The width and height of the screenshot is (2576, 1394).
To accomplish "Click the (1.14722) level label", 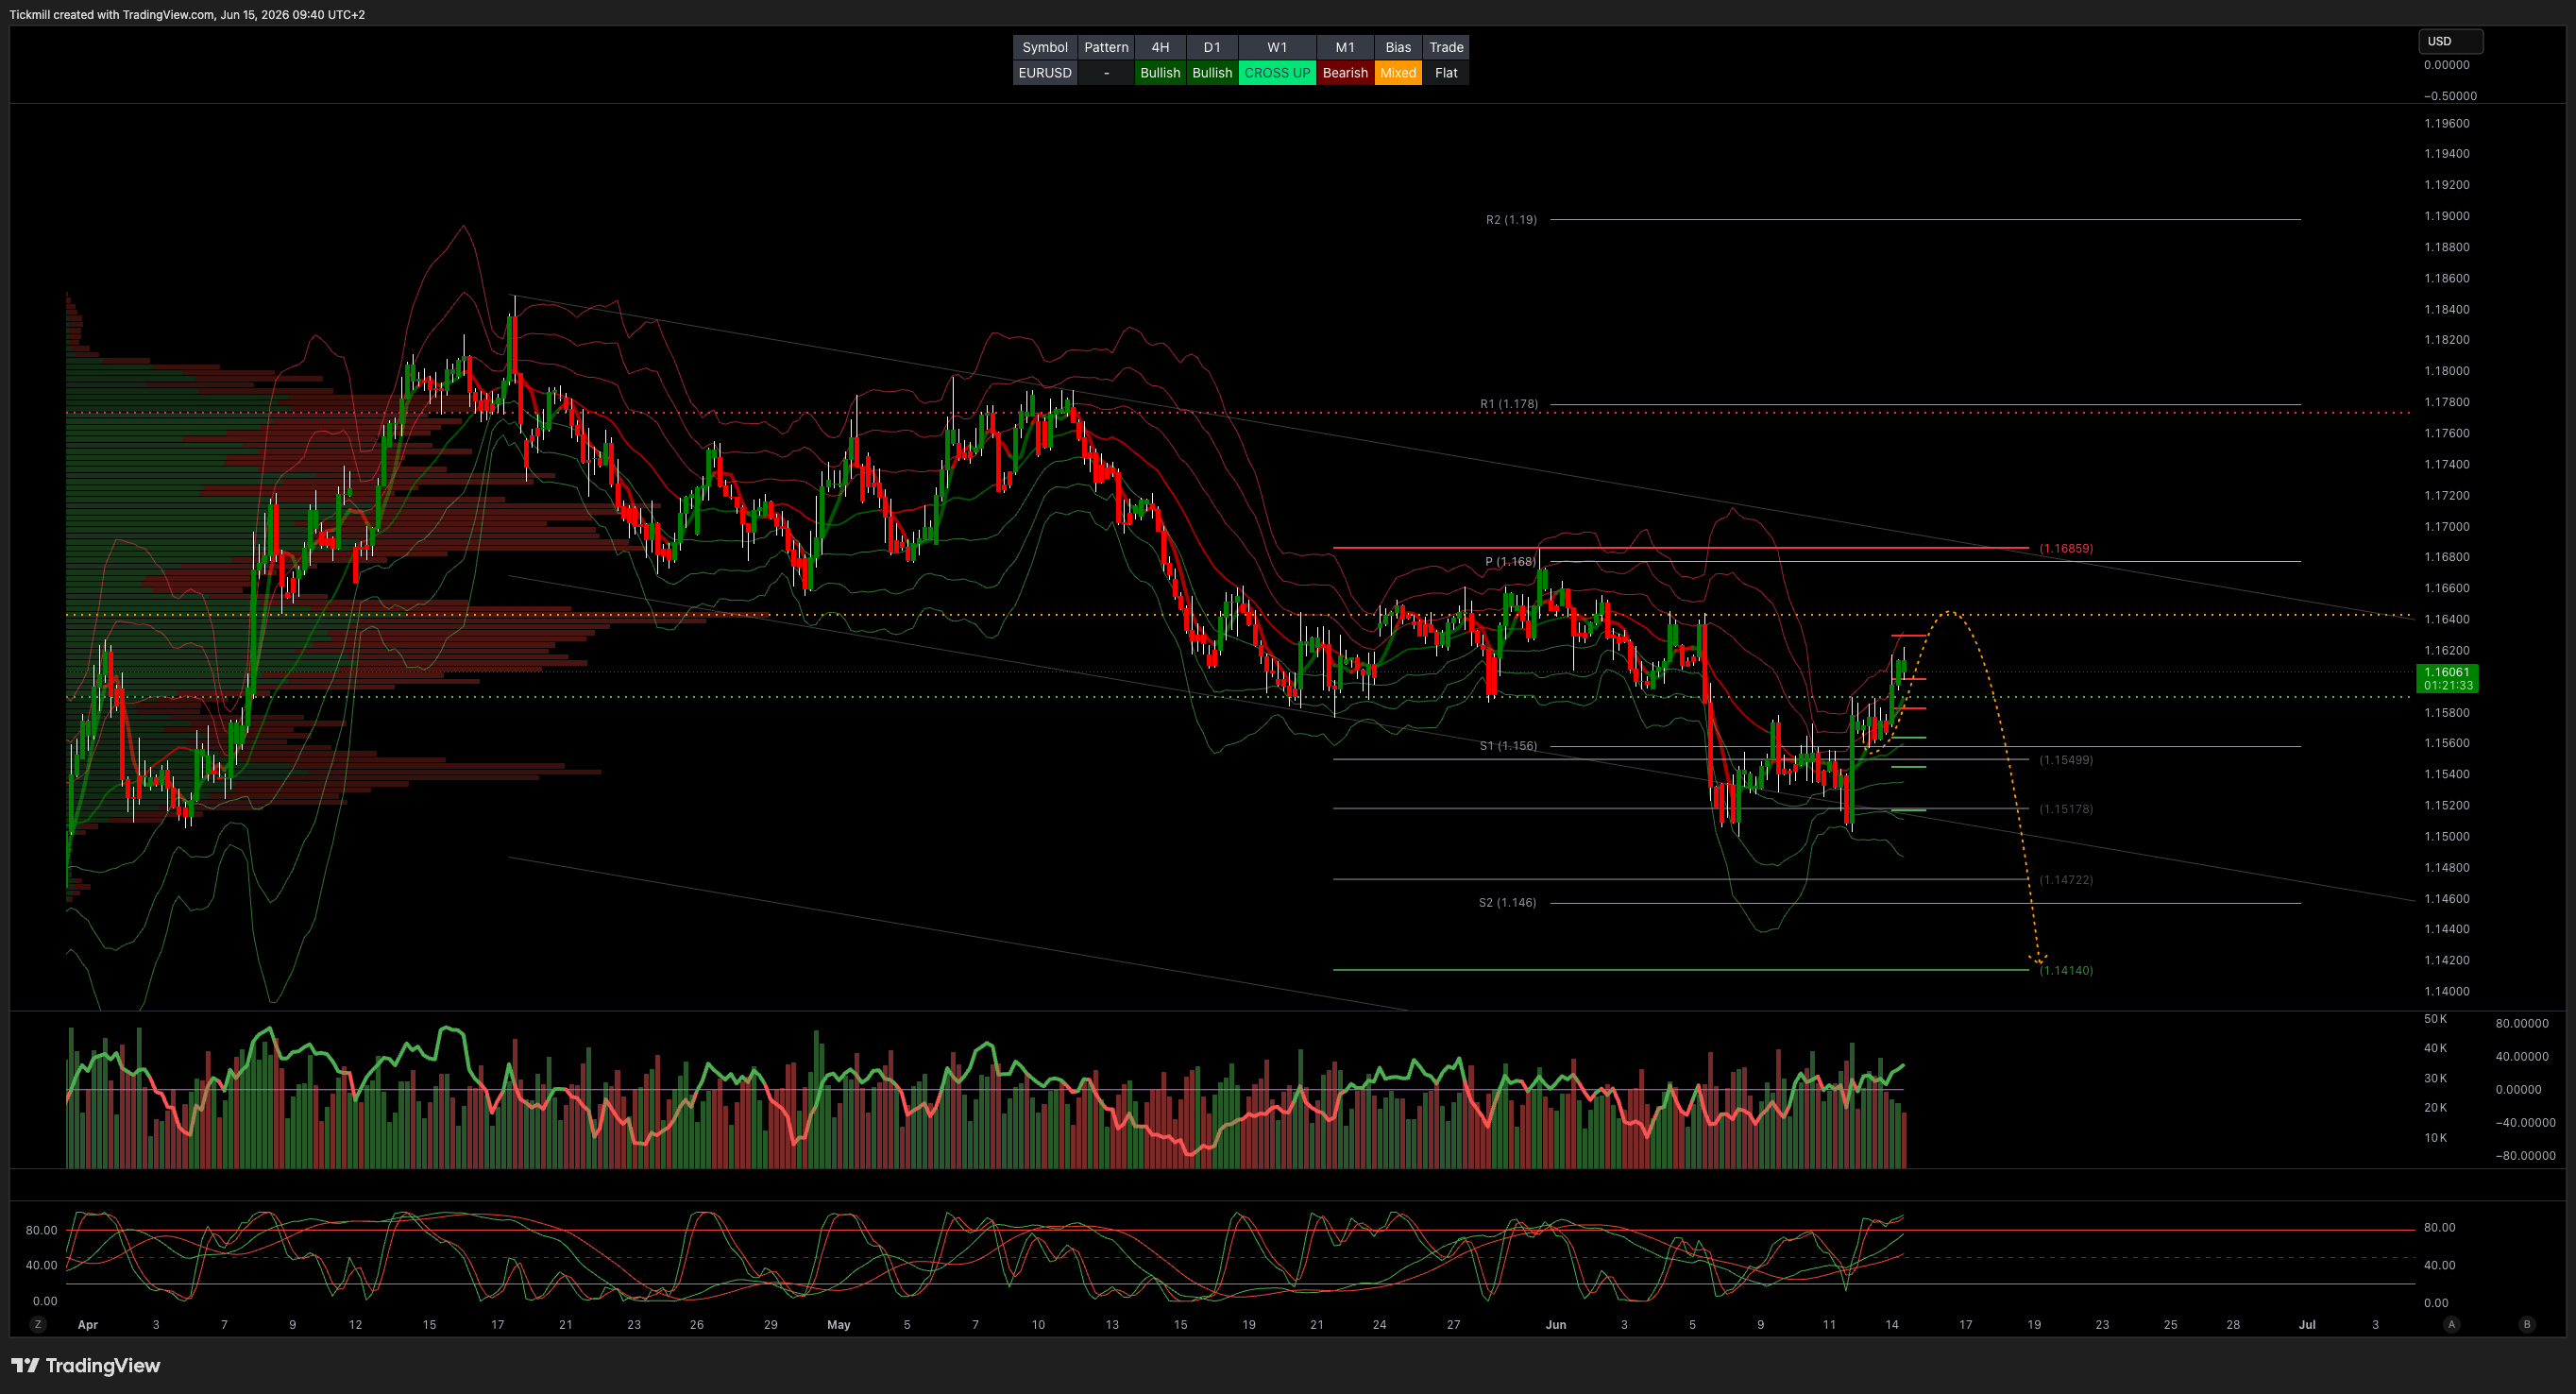I will click(2066, 880).
